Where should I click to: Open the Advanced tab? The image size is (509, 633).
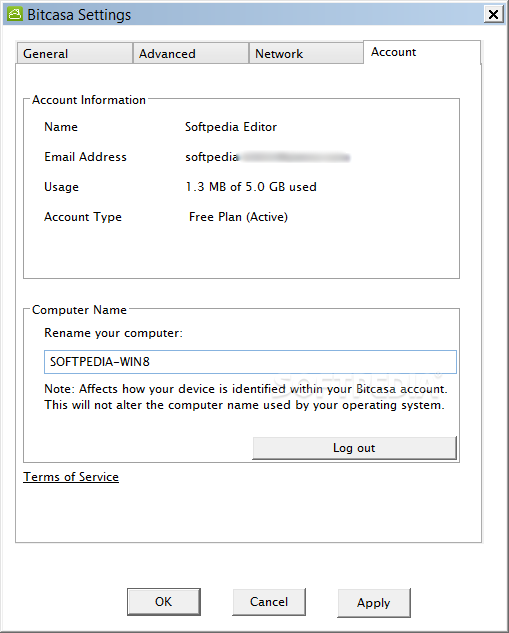(191, 53)
